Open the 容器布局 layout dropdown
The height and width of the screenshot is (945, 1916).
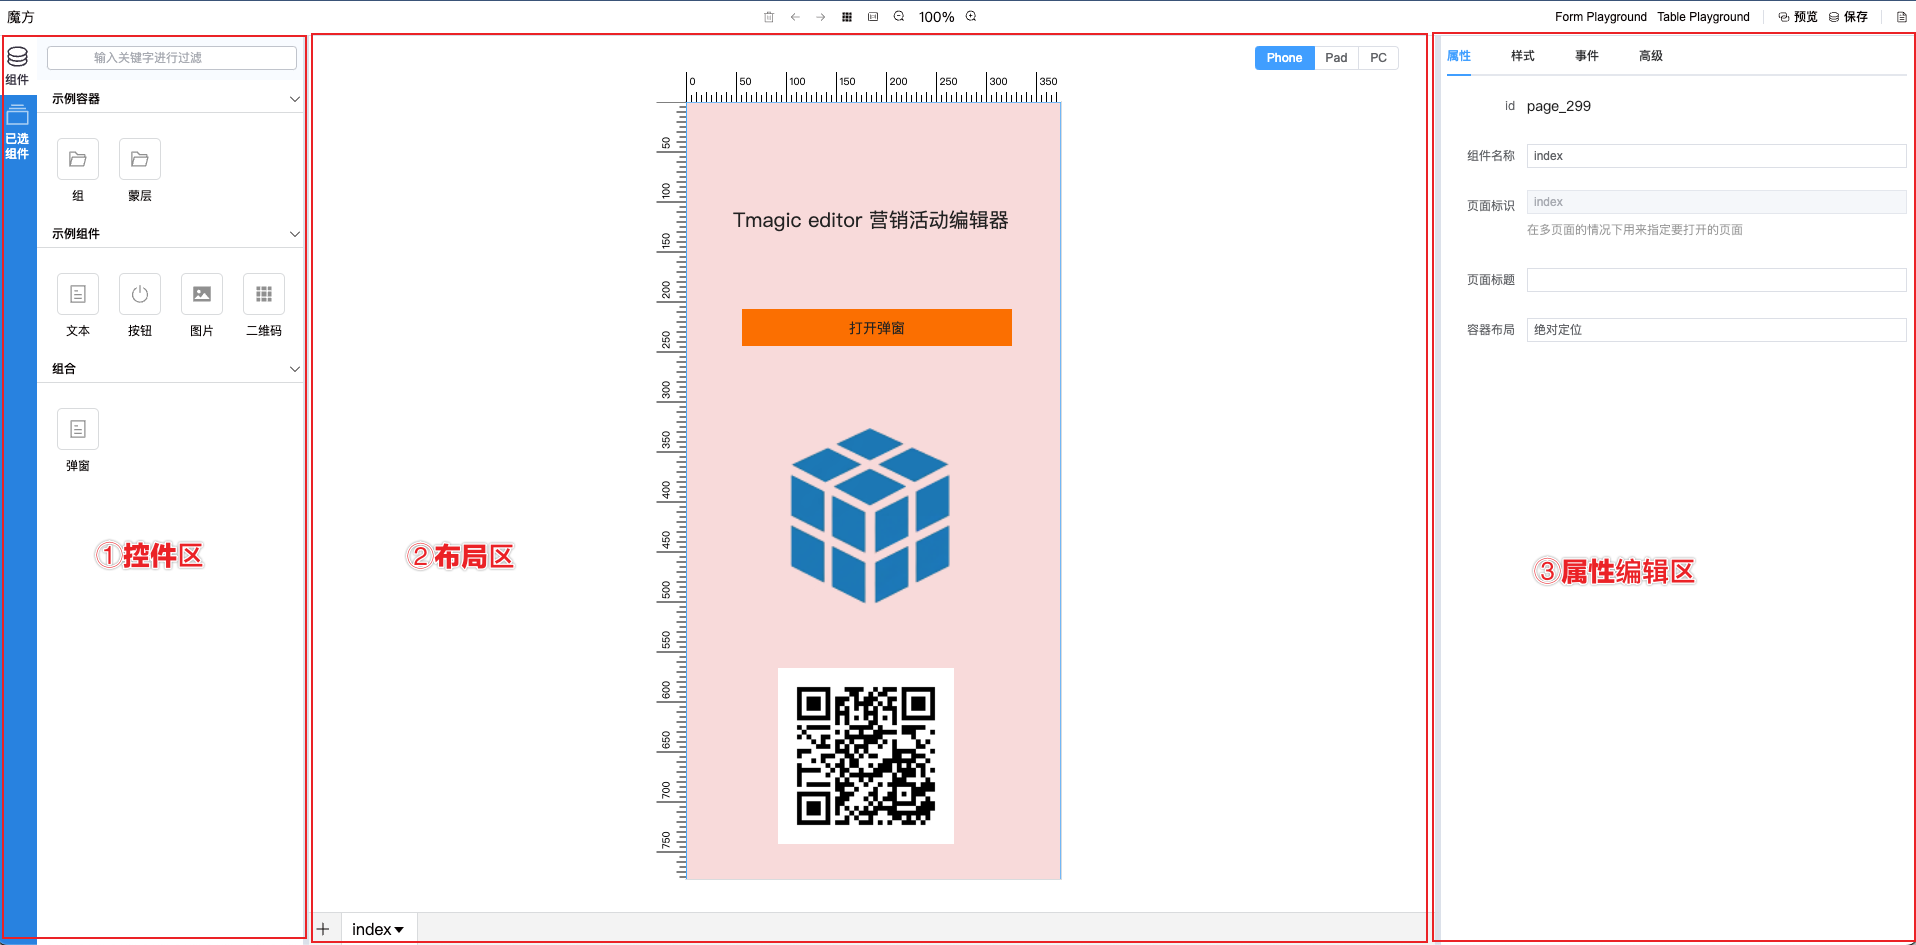click(1716, 330)
